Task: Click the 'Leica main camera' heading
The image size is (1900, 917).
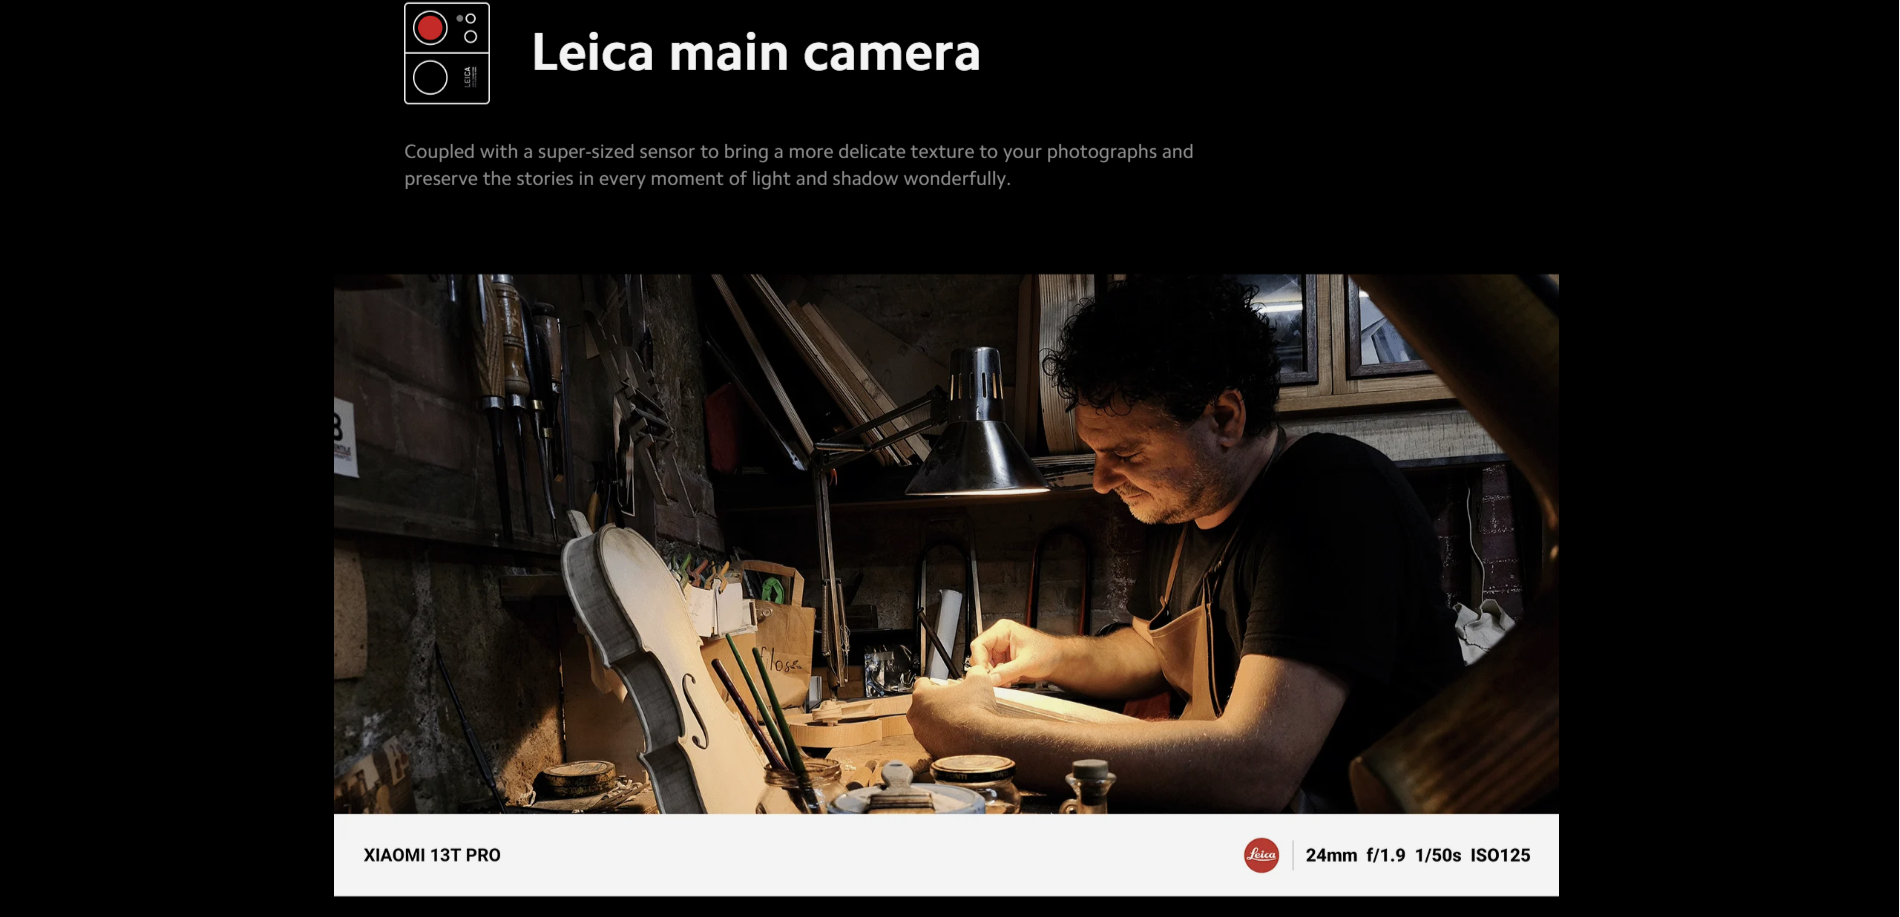Action: (x=756, y=53)
